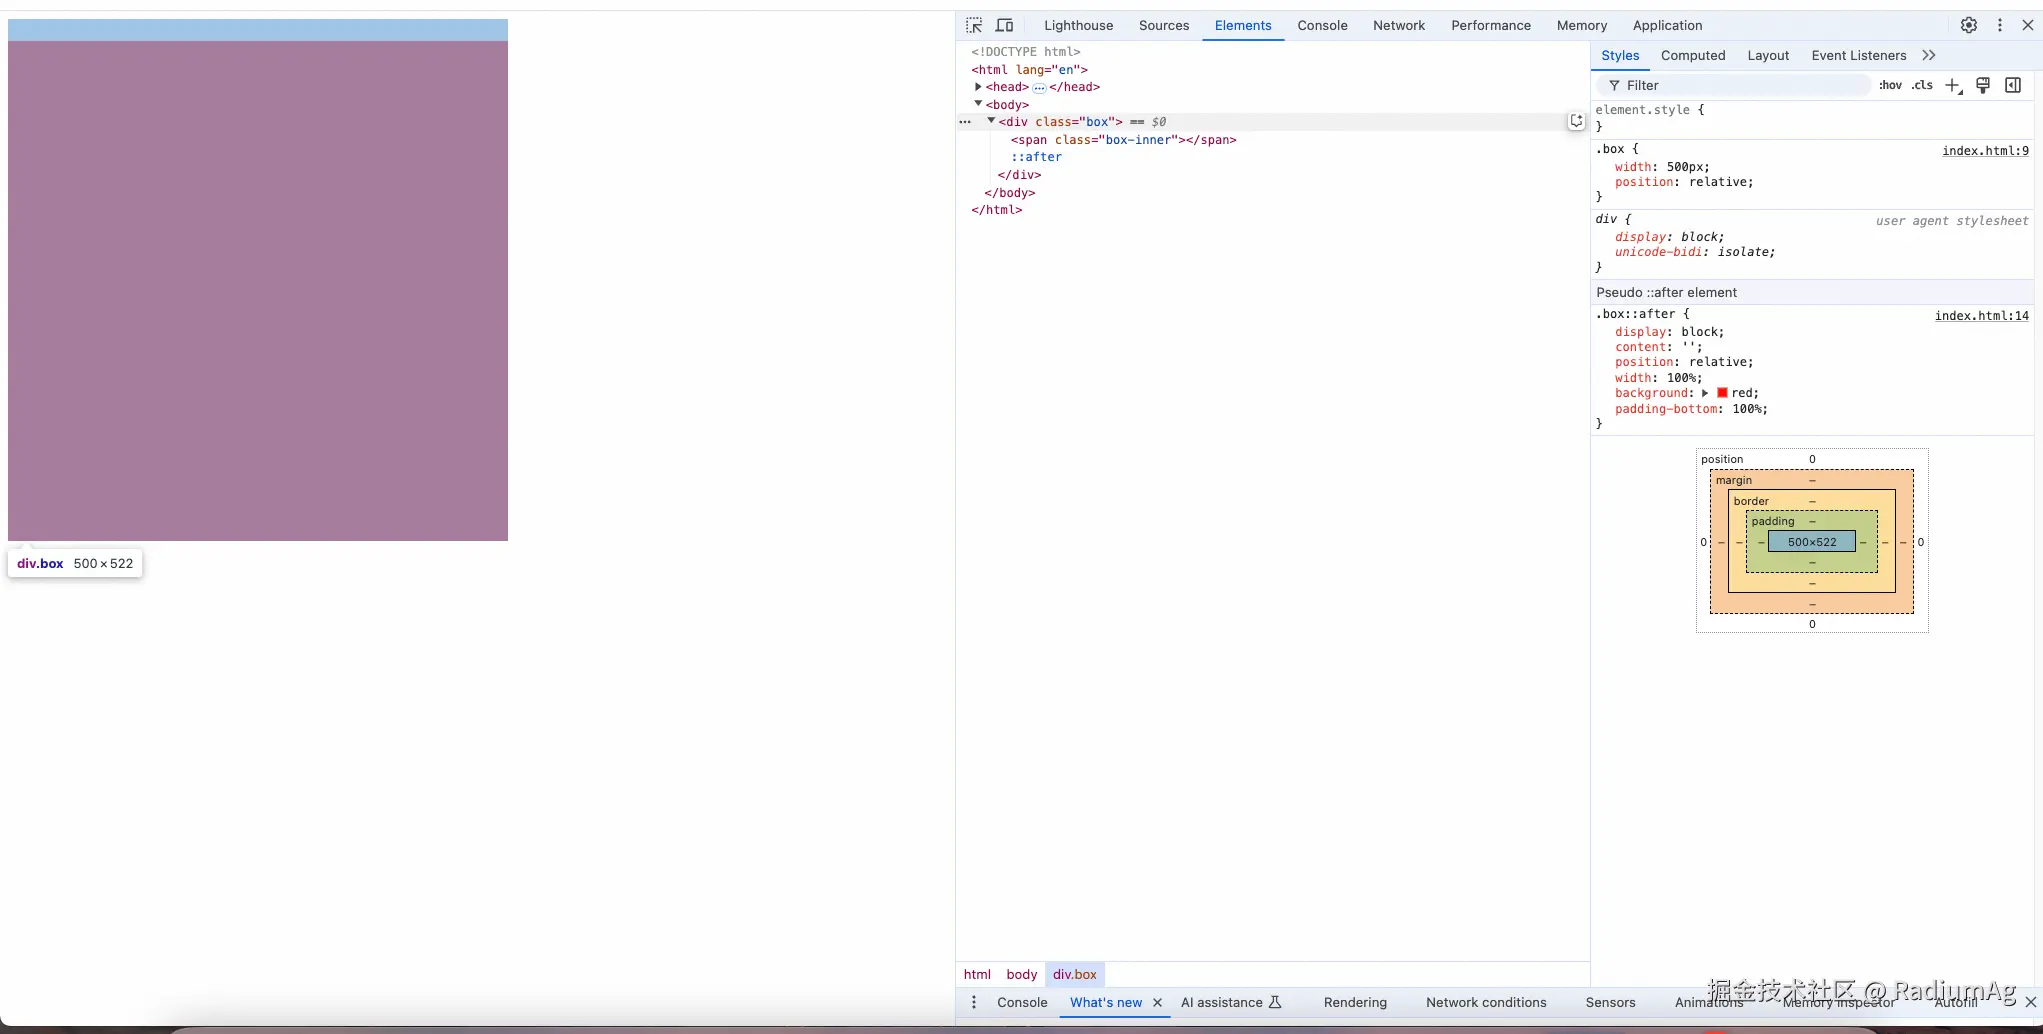
Task: Open the red background color swatch
Action: [x=1722, y=393]
